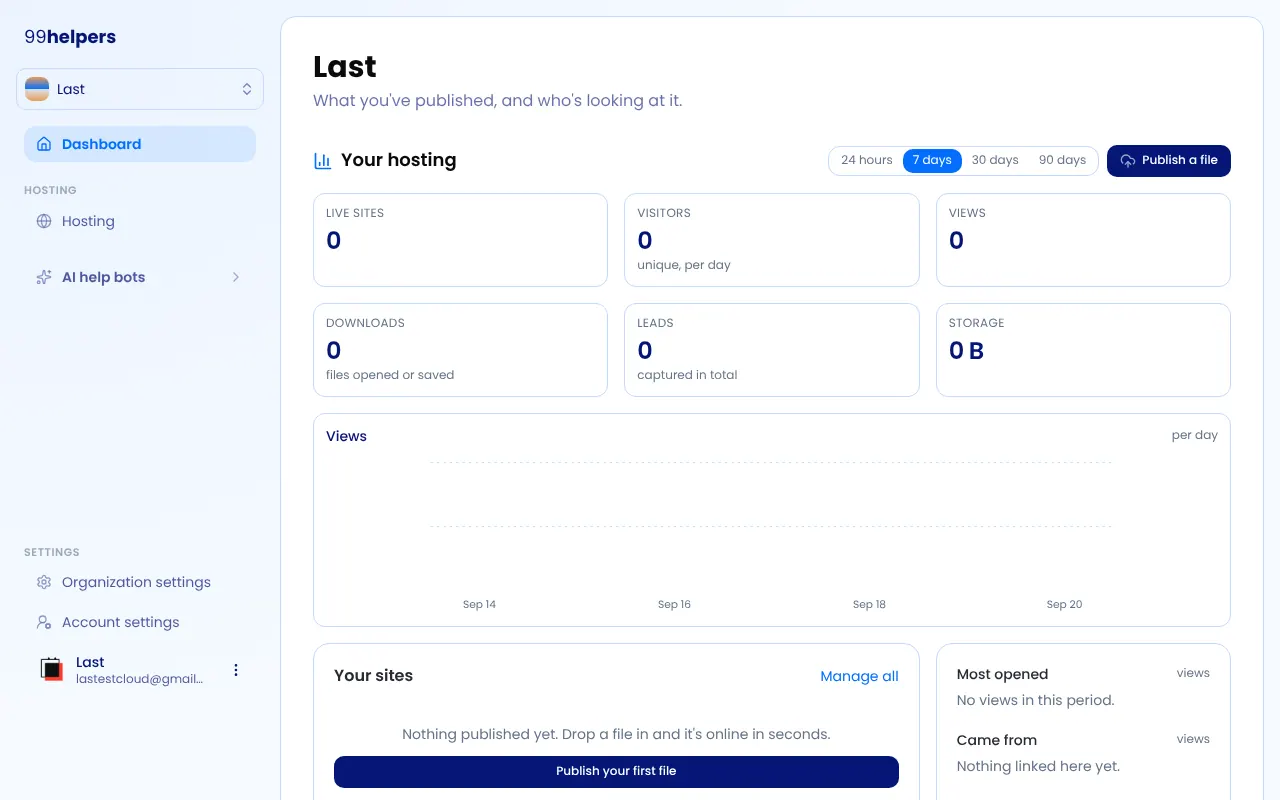1280x800 pixels.
Task: Click the Publish a file button
Action: [x=1169, y=160]
